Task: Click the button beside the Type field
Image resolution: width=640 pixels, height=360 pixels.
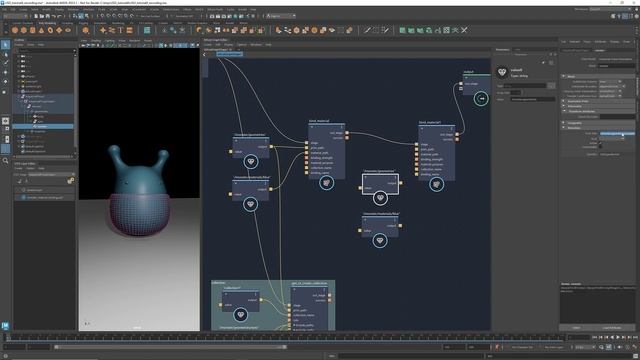Action: [x=551, y=86]
